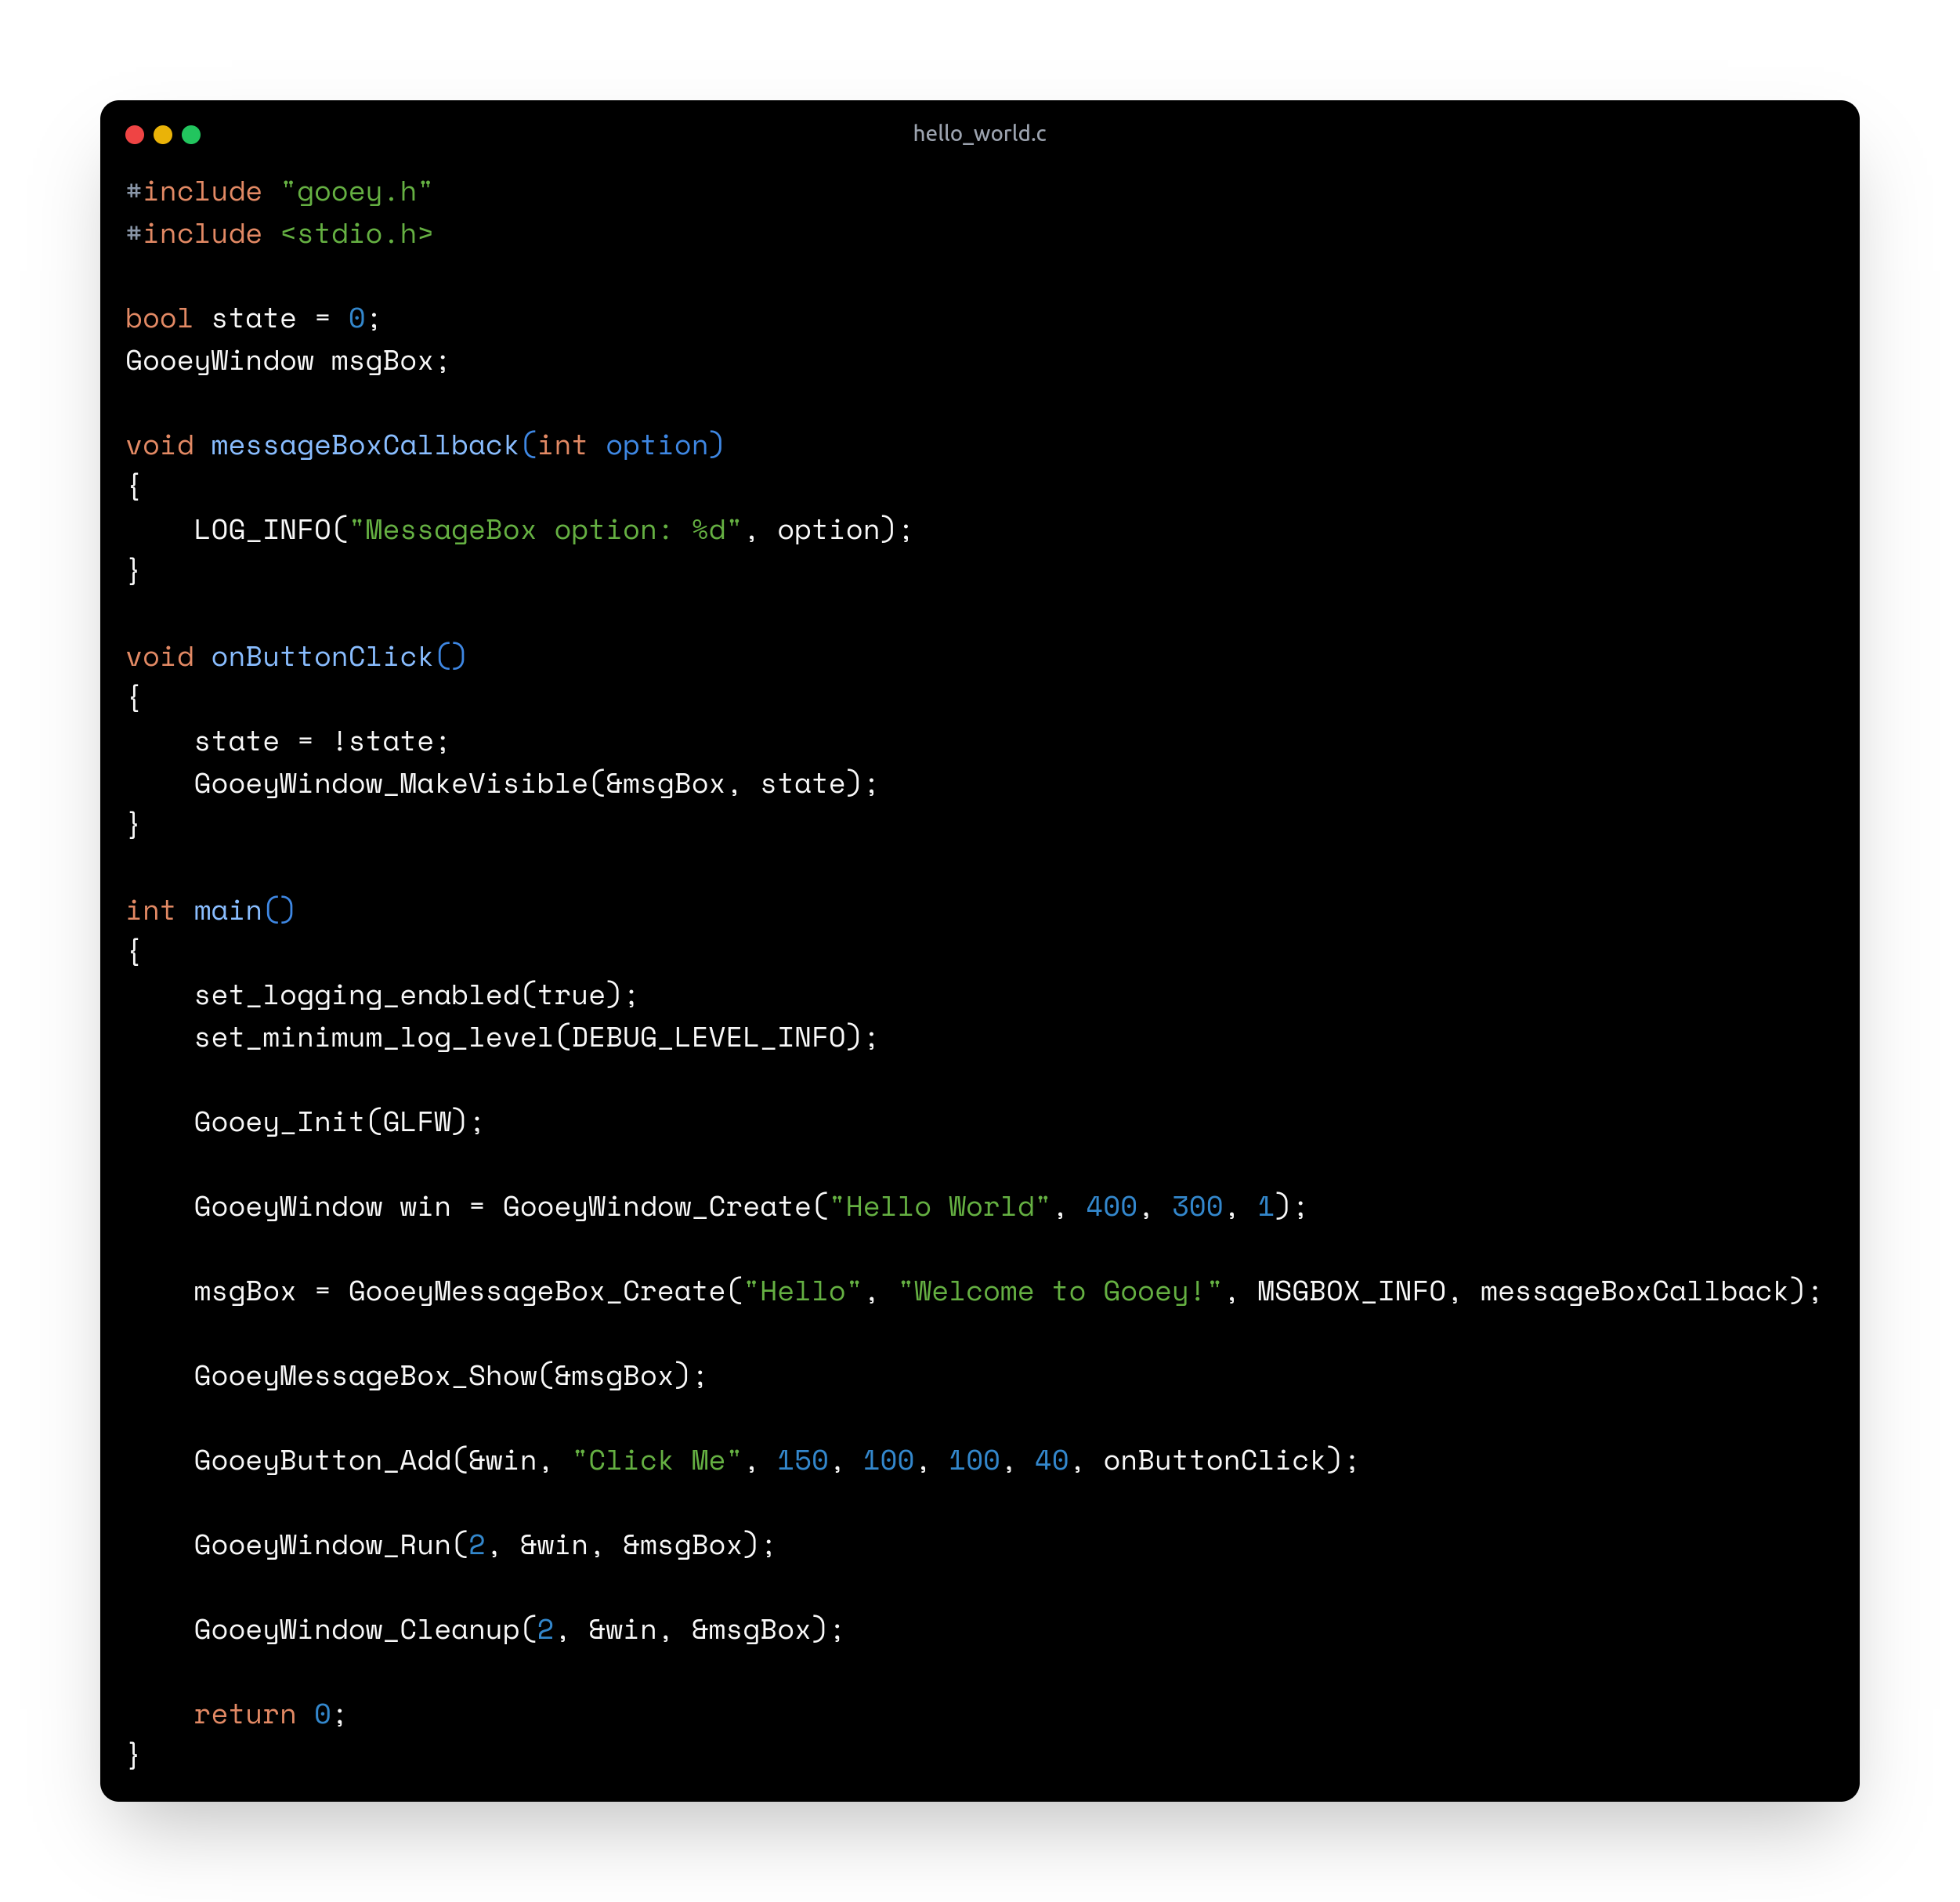Click the green maximize window dot
1960x1902 pixels.
tap(191, 135)
